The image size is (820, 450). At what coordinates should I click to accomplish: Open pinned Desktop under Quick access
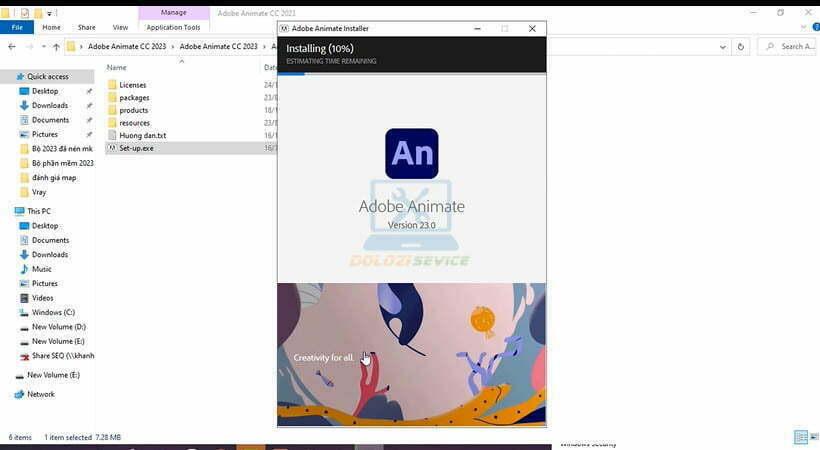click(45, 91)
